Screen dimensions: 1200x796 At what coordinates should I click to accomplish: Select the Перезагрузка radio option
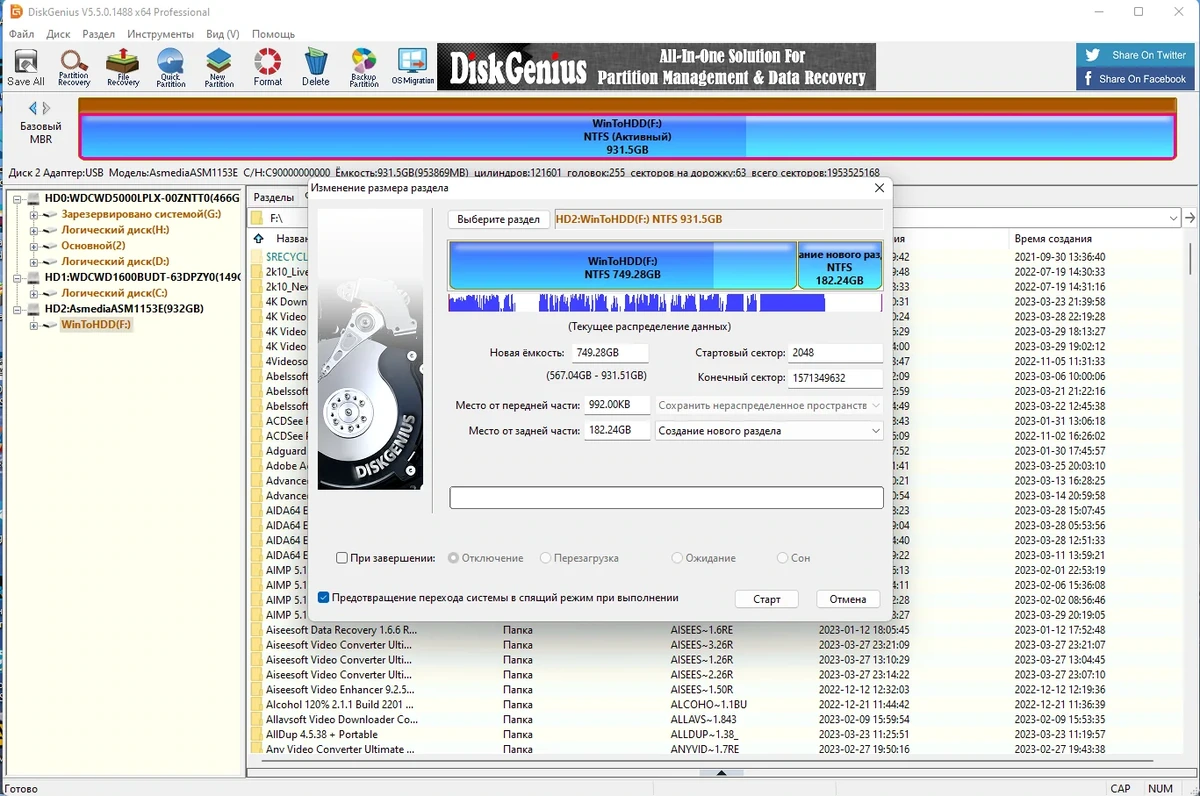pos(546,558)
